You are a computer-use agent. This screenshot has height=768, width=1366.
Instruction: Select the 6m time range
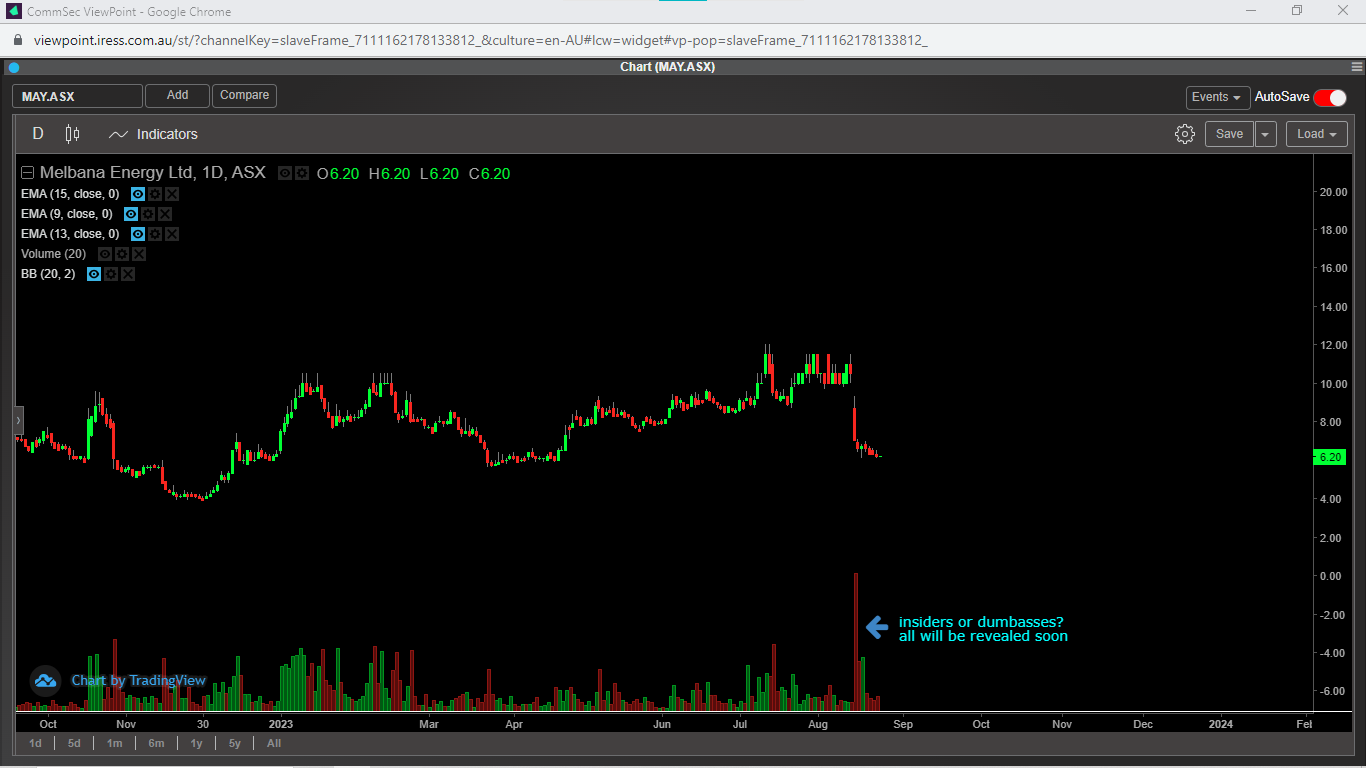coord(156,743)
